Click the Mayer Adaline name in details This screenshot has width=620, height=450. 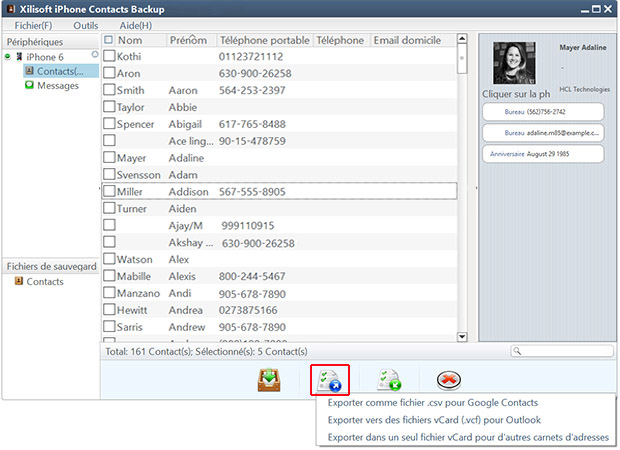click(x=582, y=47)
